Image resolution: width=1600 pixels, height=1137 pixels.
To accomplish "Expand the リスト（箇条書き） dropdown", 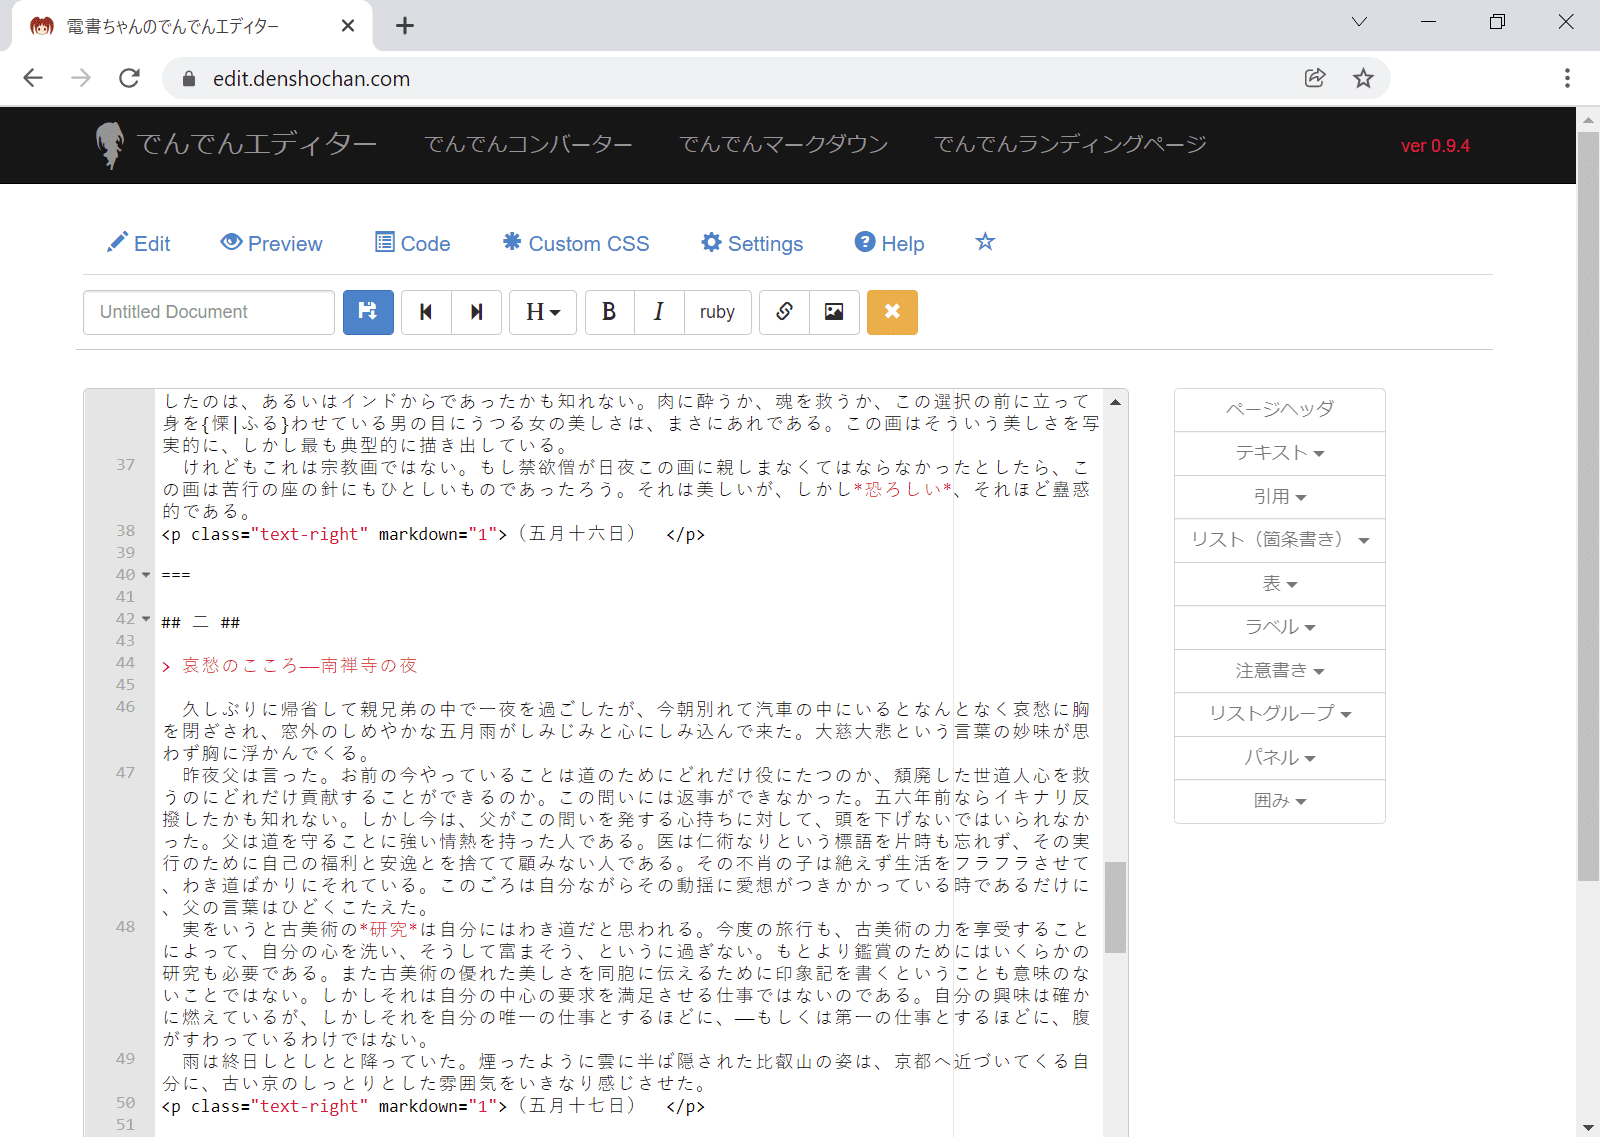I will [x=1280, y=540].
